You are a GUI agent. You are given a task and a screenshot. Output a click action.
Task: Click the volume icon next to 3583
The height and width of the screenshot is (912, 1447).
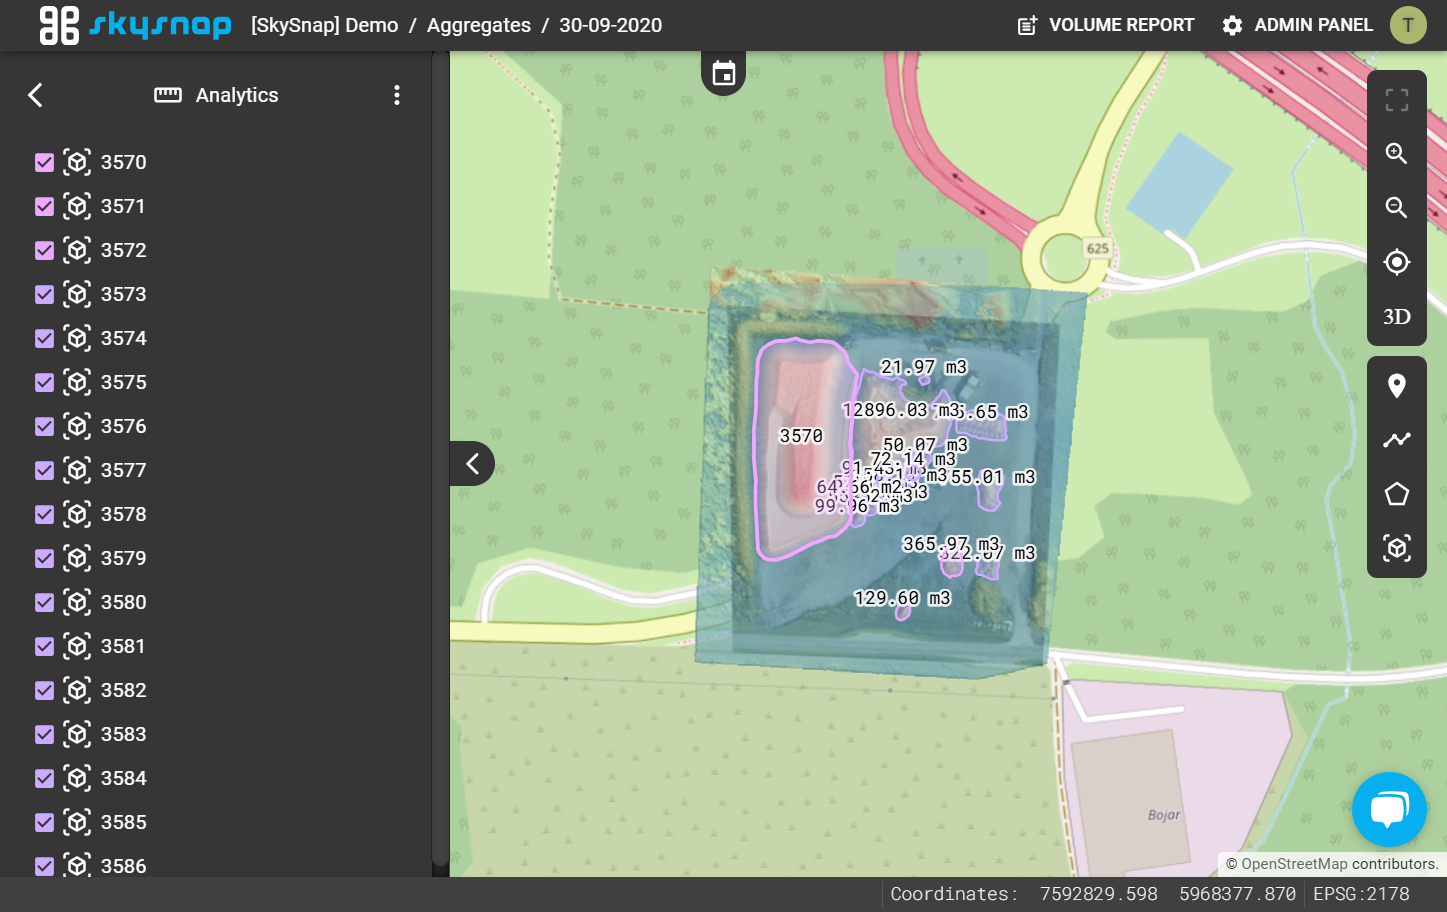pyautogui.click(x=77, y=734)
